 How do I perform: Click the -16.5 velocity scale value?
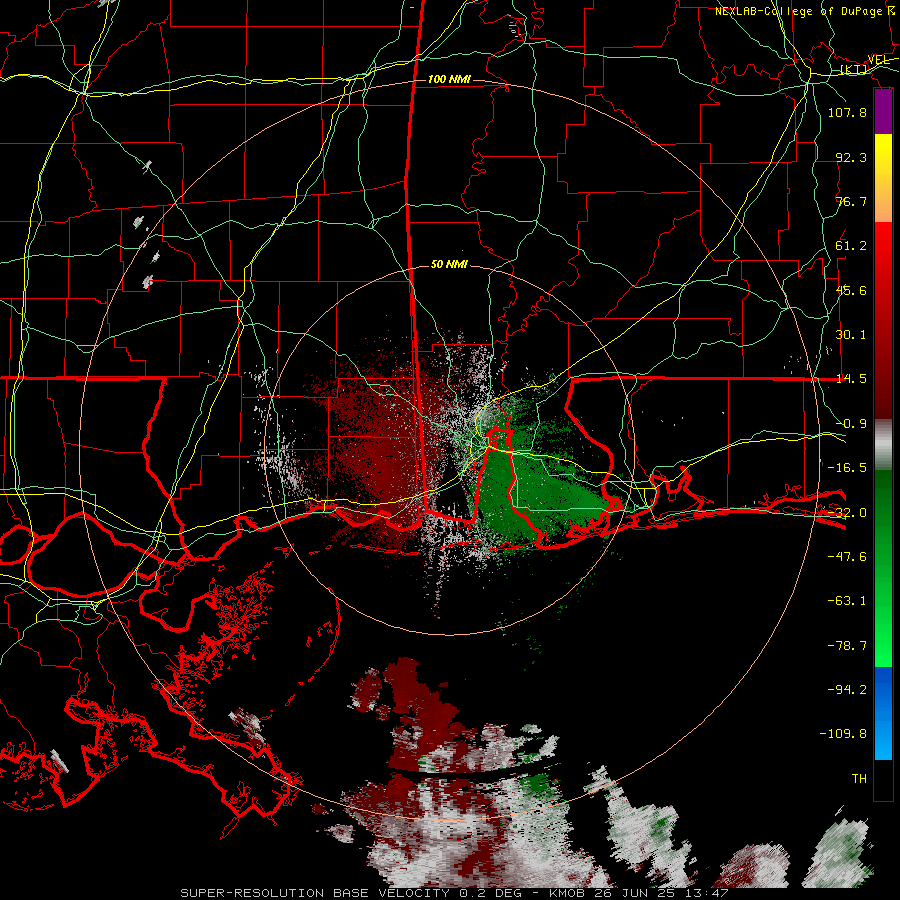[x=847, y=467]
